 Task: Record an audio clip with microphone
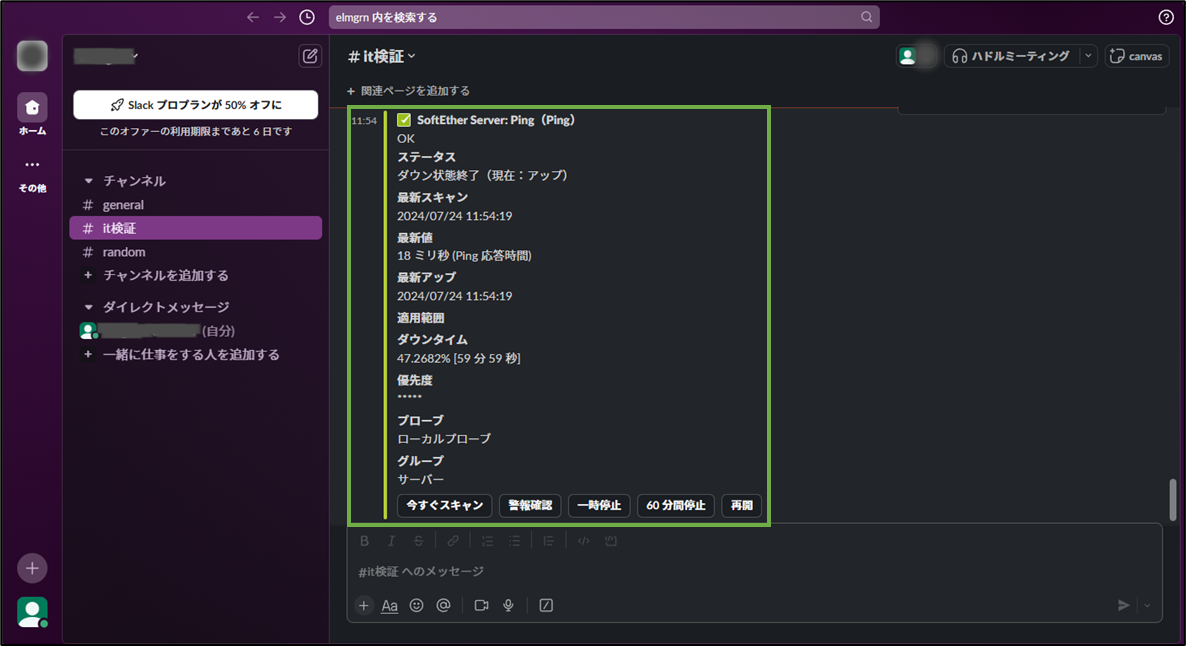(508, 605)
